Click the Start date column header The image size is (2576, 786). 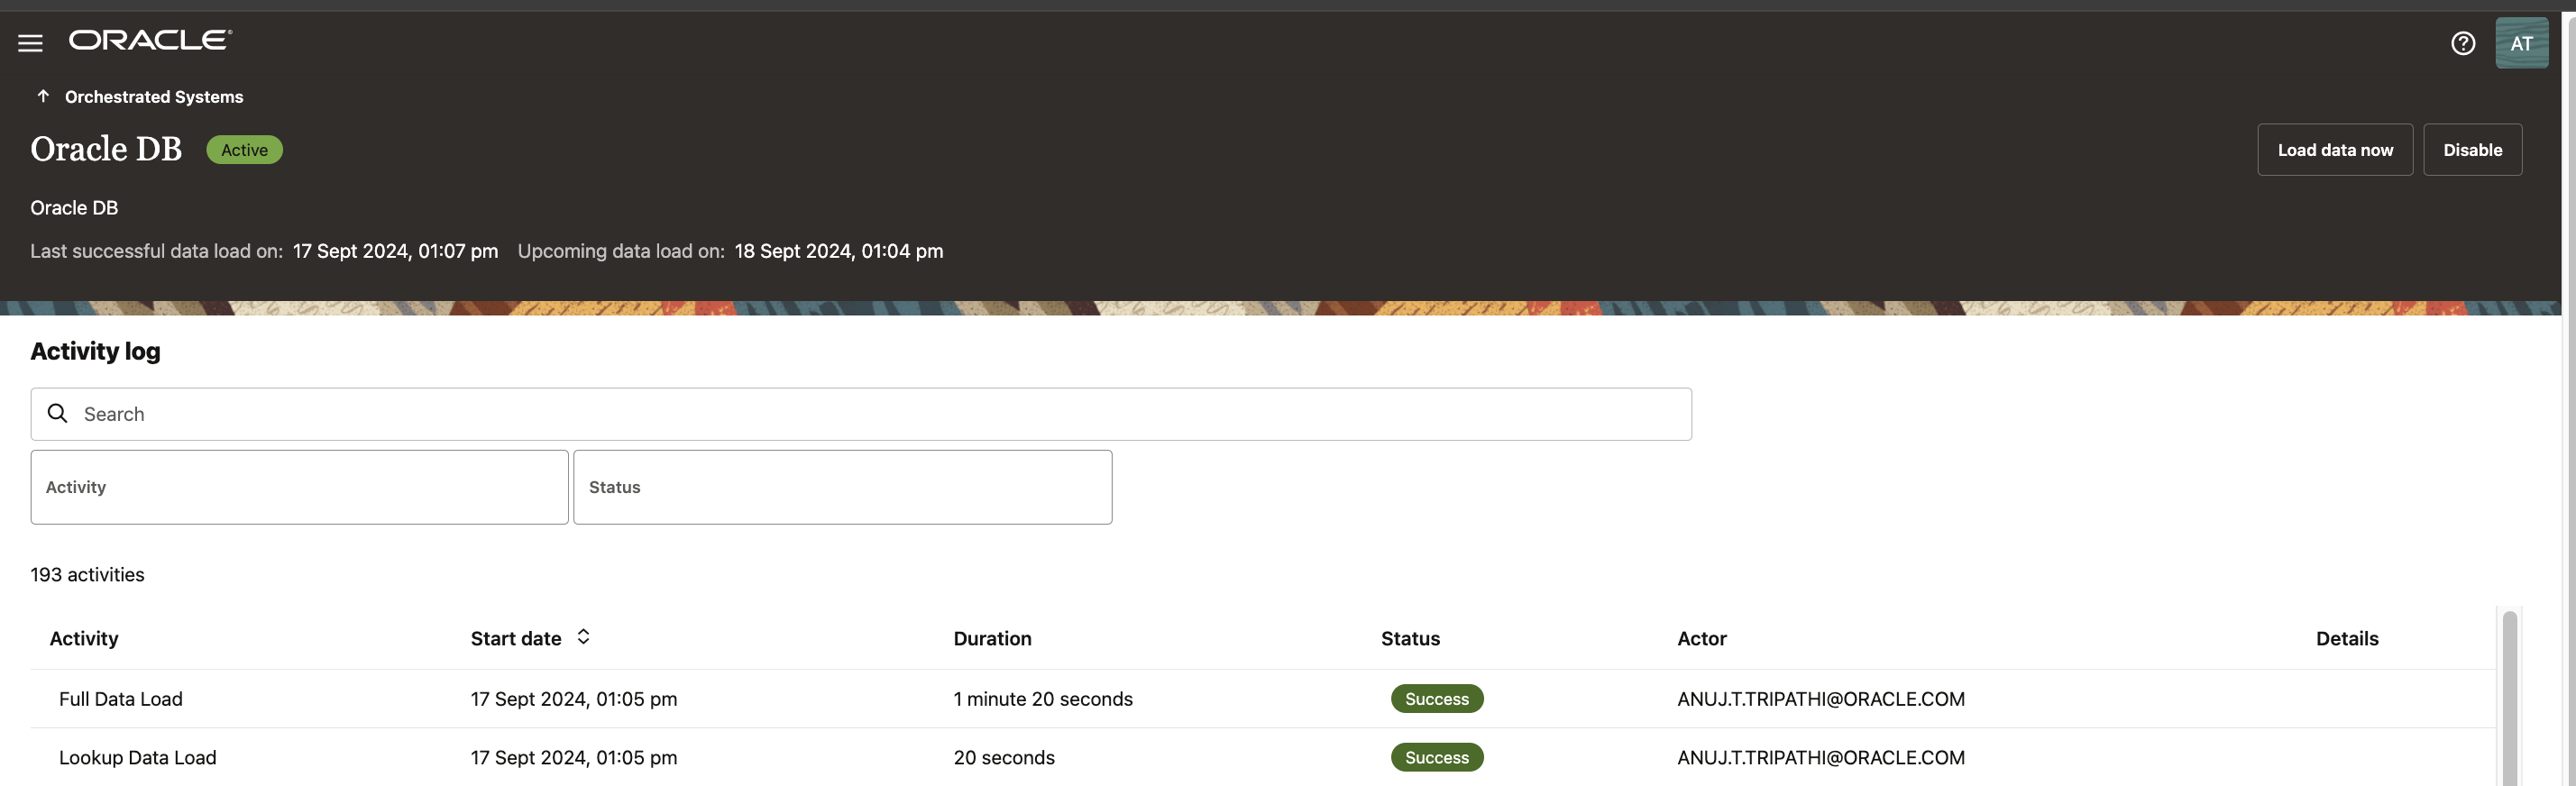[516, 638]
